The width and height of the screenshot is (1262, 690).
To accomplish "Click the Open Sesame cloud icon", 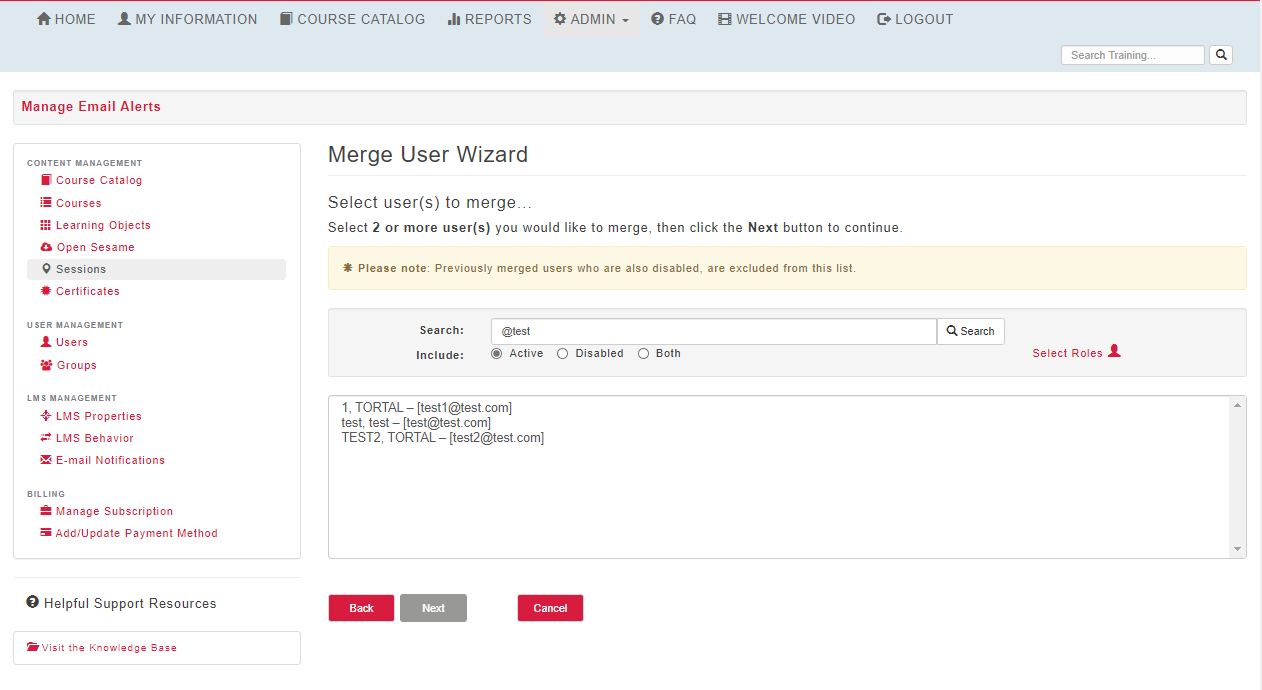I will point(46,247).
